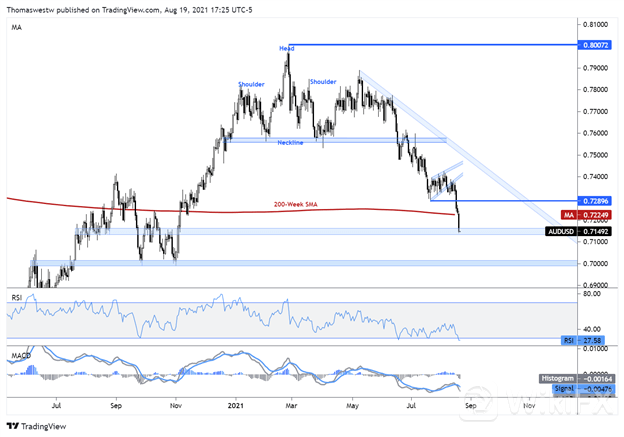
Task: Select the Histogram value tag
Action: 588,380
